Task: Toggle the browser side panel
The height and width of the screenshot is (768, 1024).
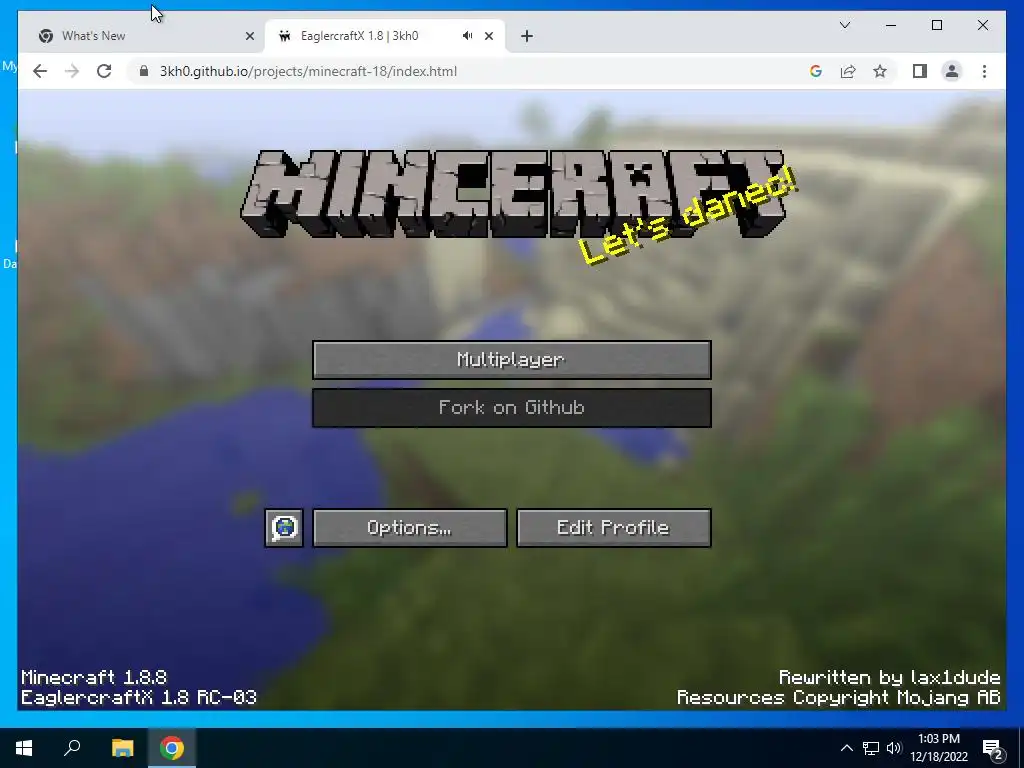Action: click(x=920, y=71)
